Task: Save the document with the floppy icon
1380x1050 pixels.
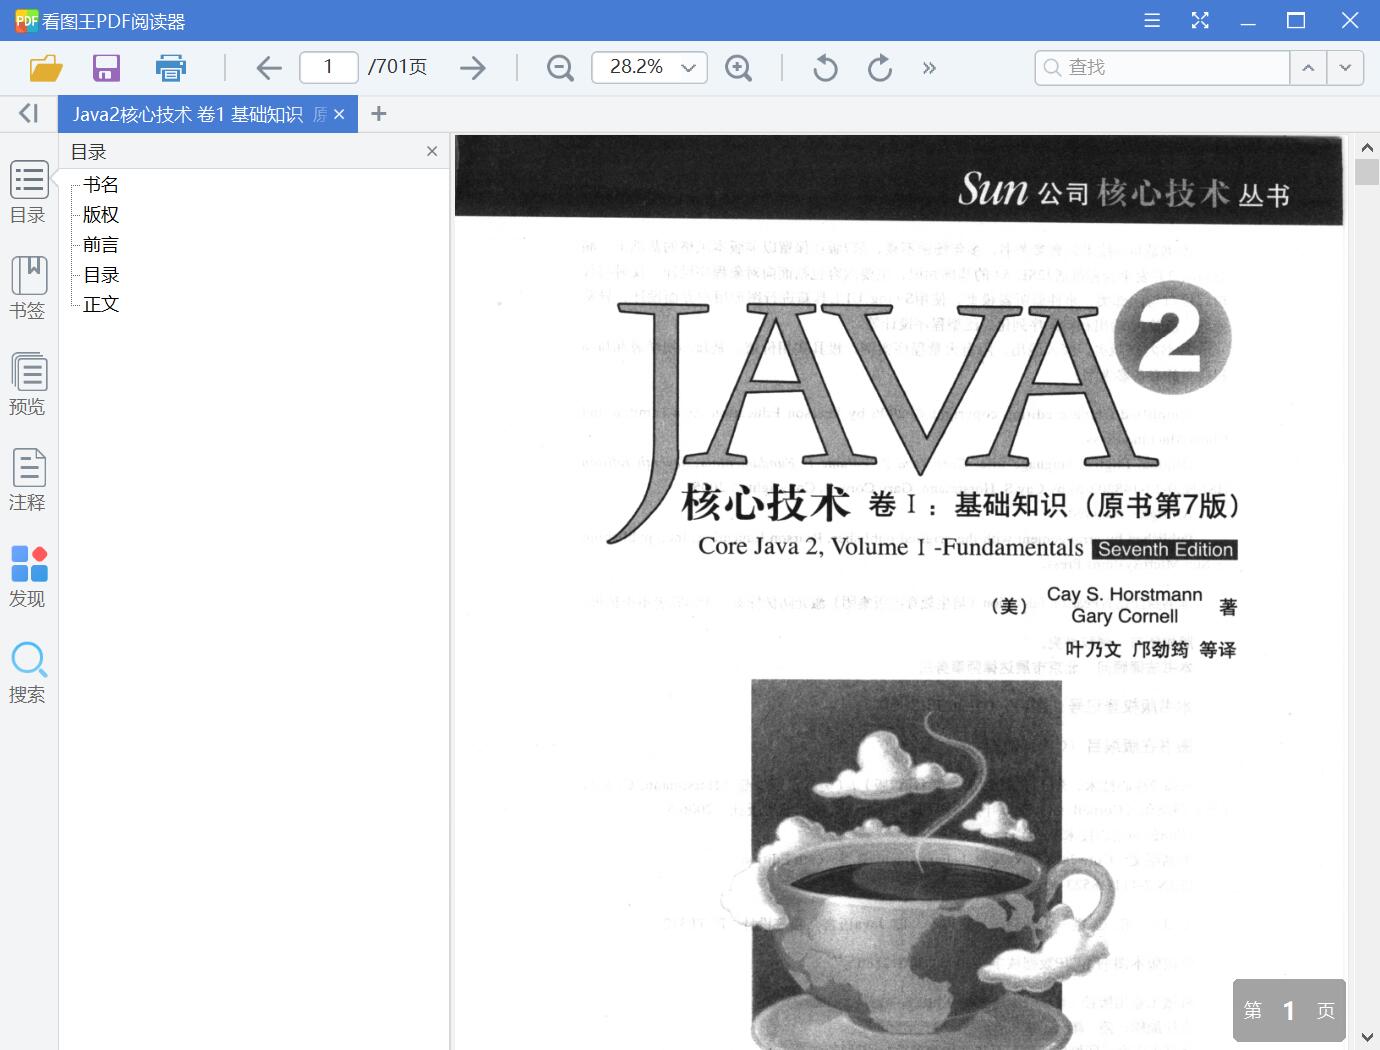Action: [106, 68]
